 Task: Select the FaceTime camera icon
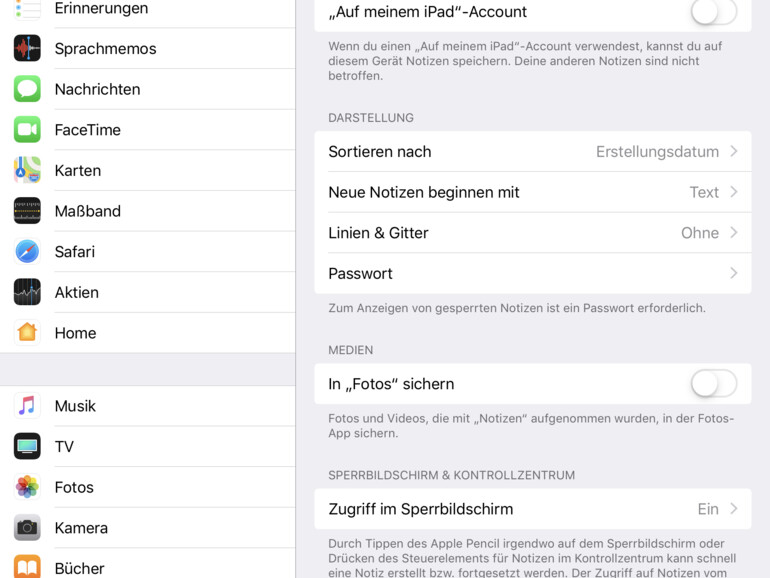click(x=27, y=130)
